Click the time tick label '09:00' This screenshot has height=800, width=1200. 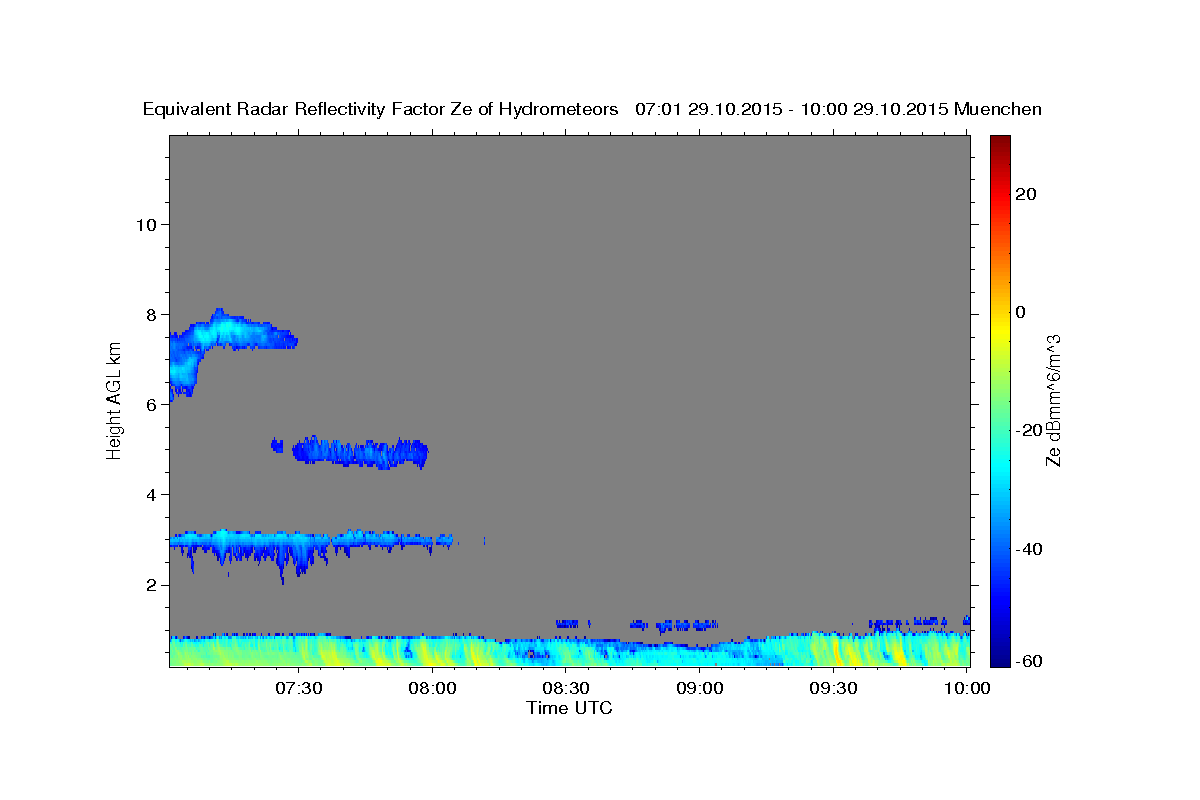point(700,688)
